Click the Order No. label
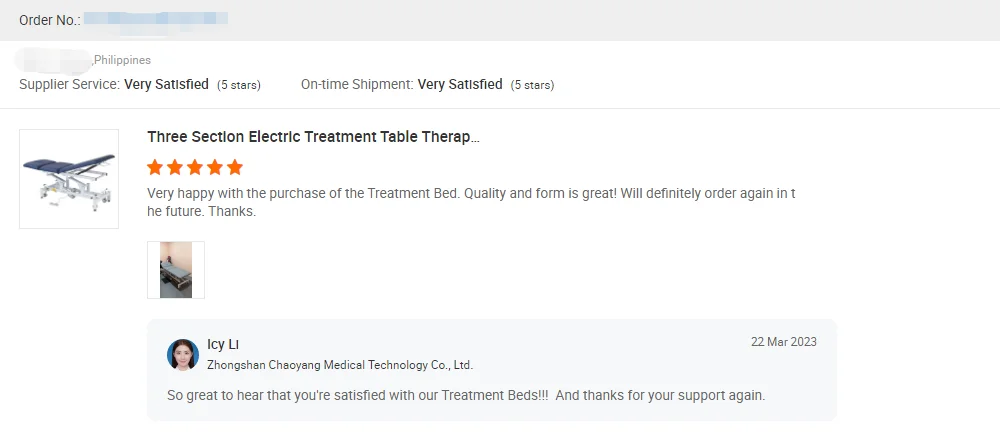 coord(49,20)
